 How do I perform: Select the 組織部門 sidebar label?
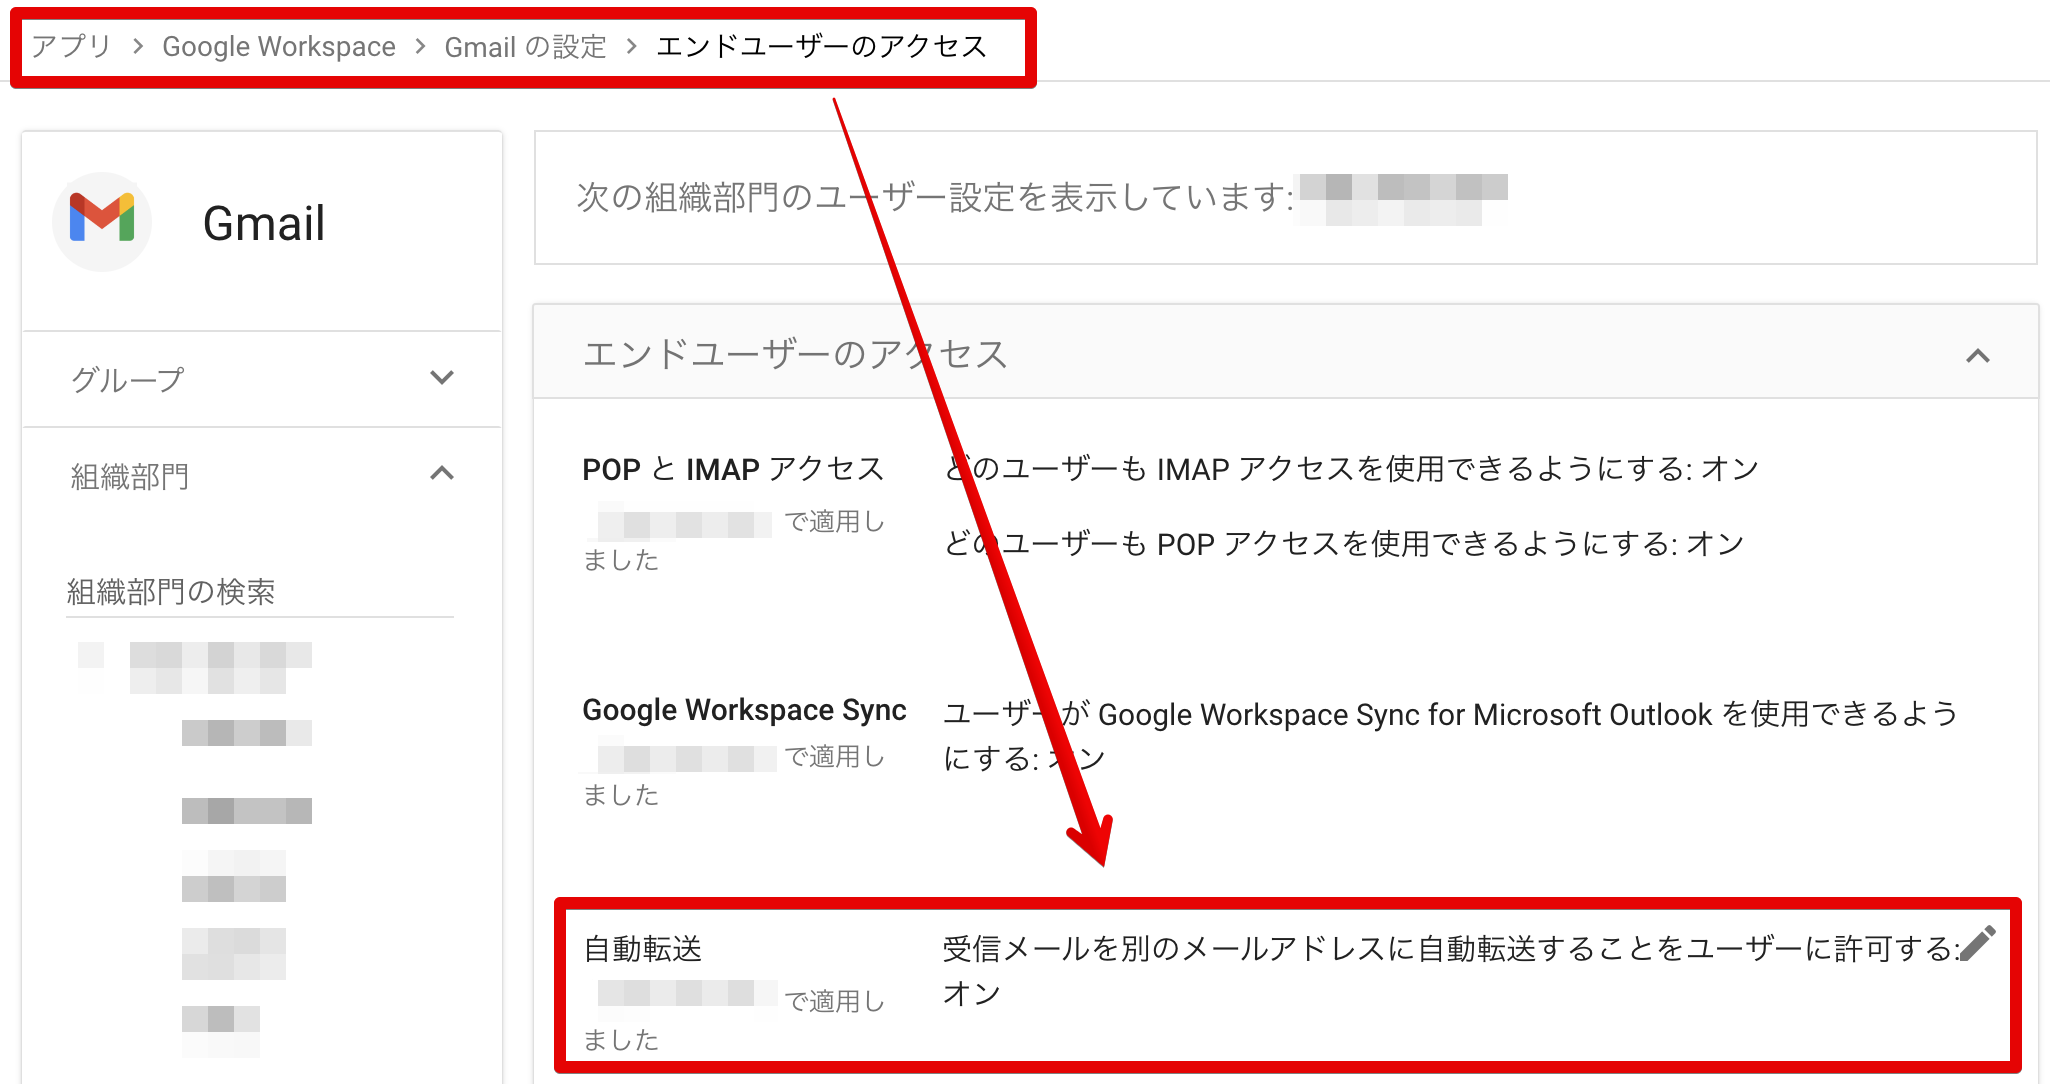tap(130, 476)
